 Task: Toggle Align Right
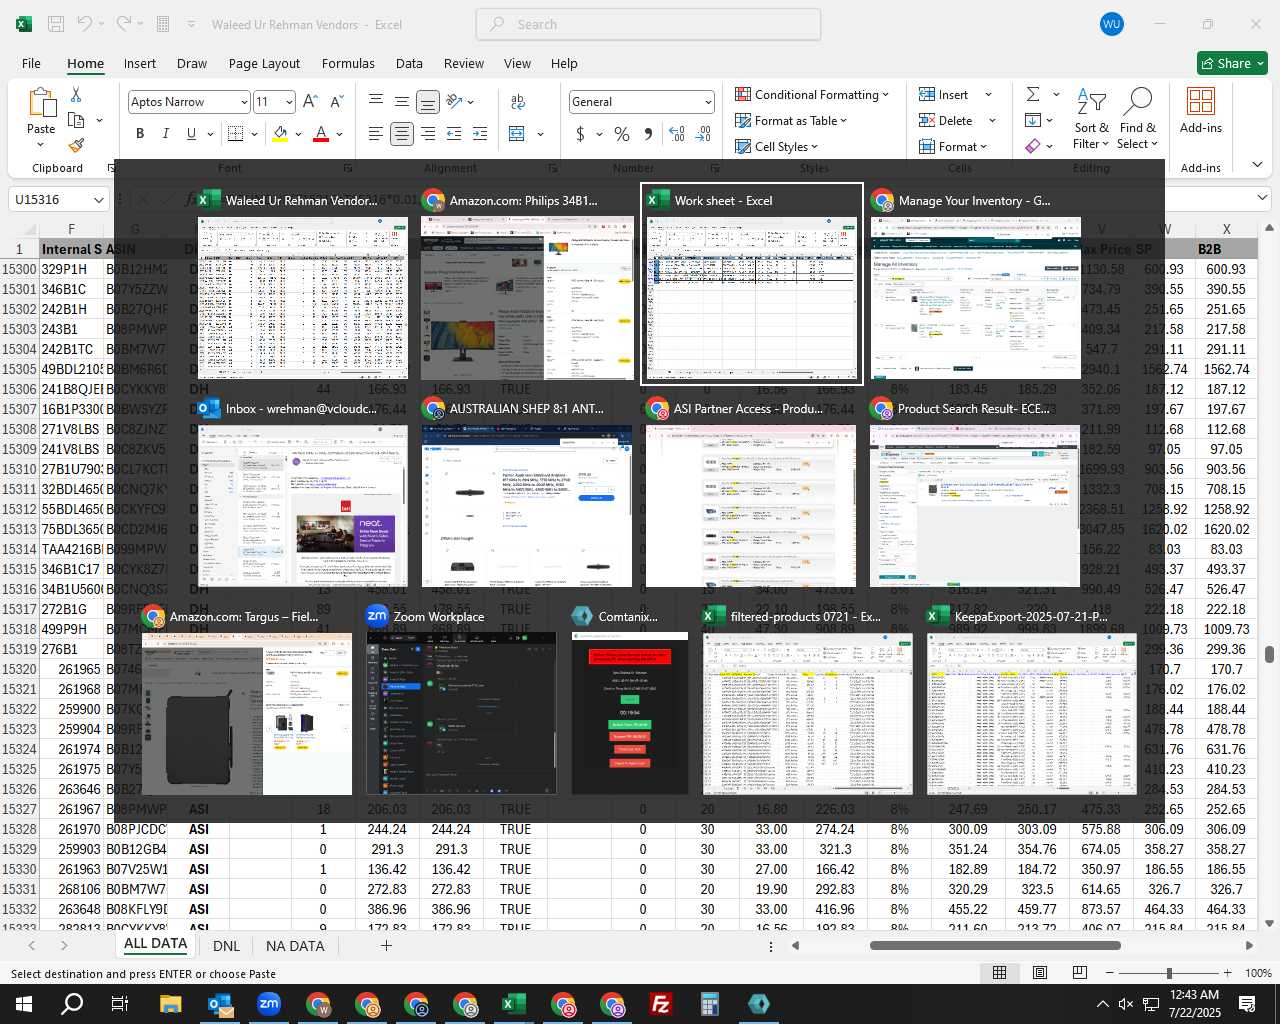pos(427,134)
